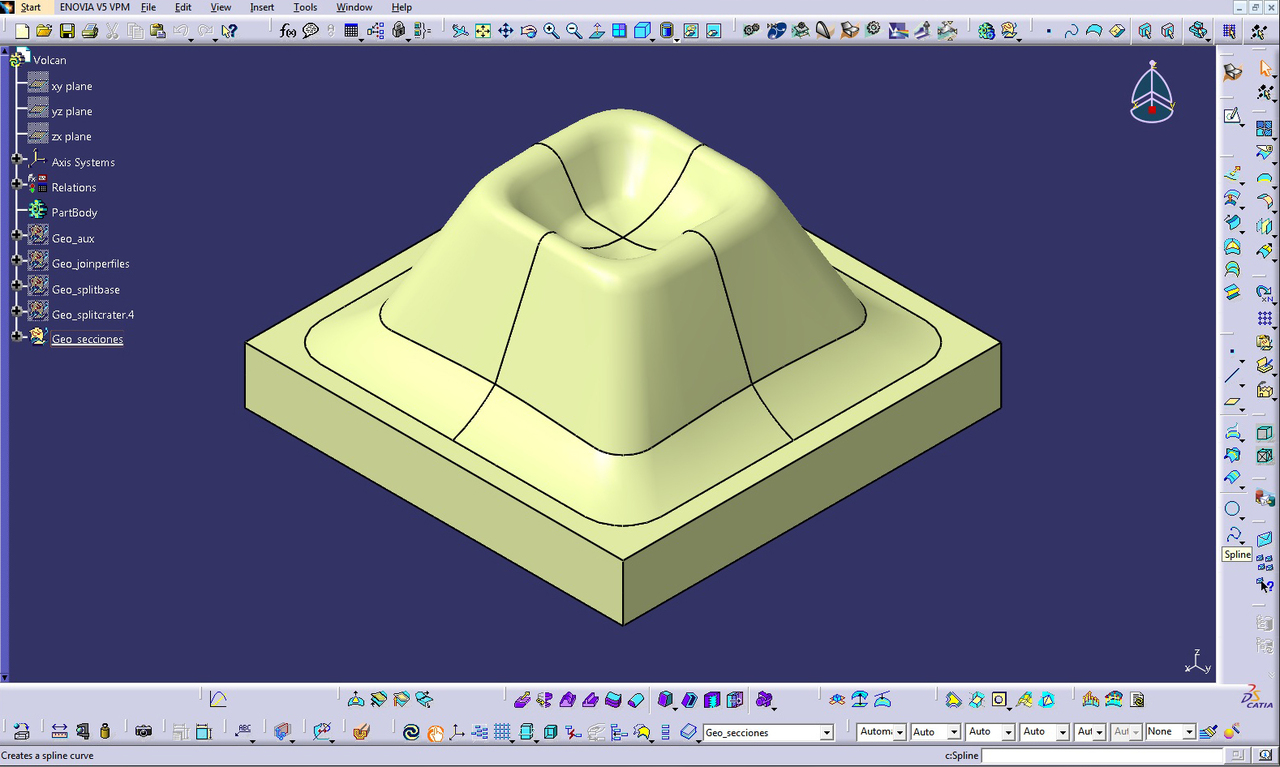Open the ENOVIA V5 VPM menu
The image size is (1280, 767).
[94, 7]
